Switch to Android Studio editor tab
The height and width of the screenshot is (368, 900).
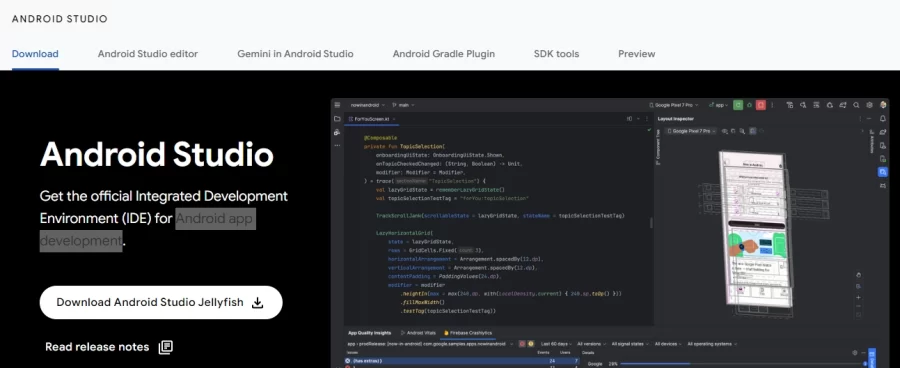click(148, 54)
